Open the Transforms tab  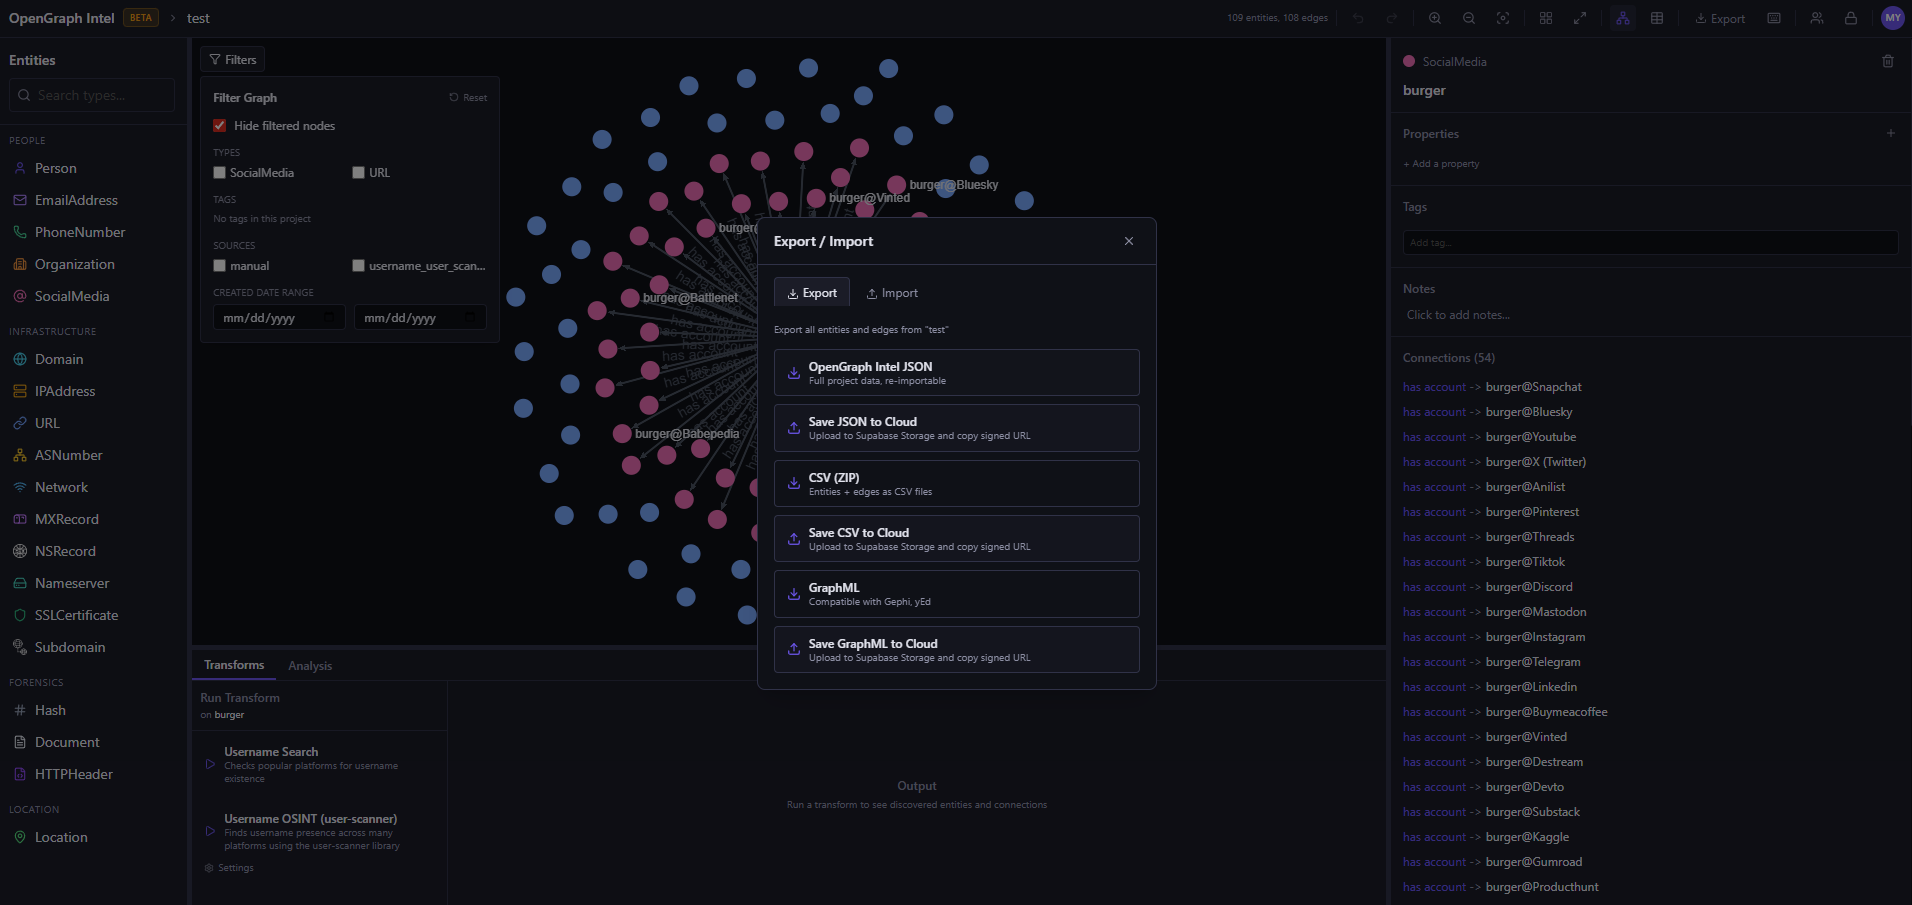234,665
